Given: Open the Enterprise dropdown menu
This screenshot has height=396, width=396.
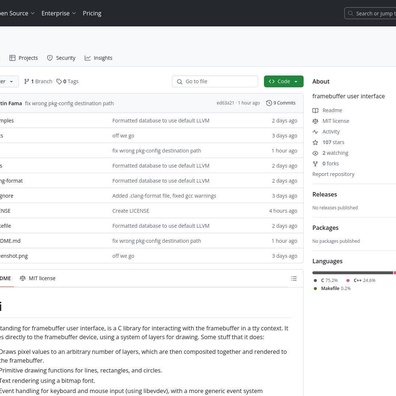Looking at the screenshot, I should [58, 13].
